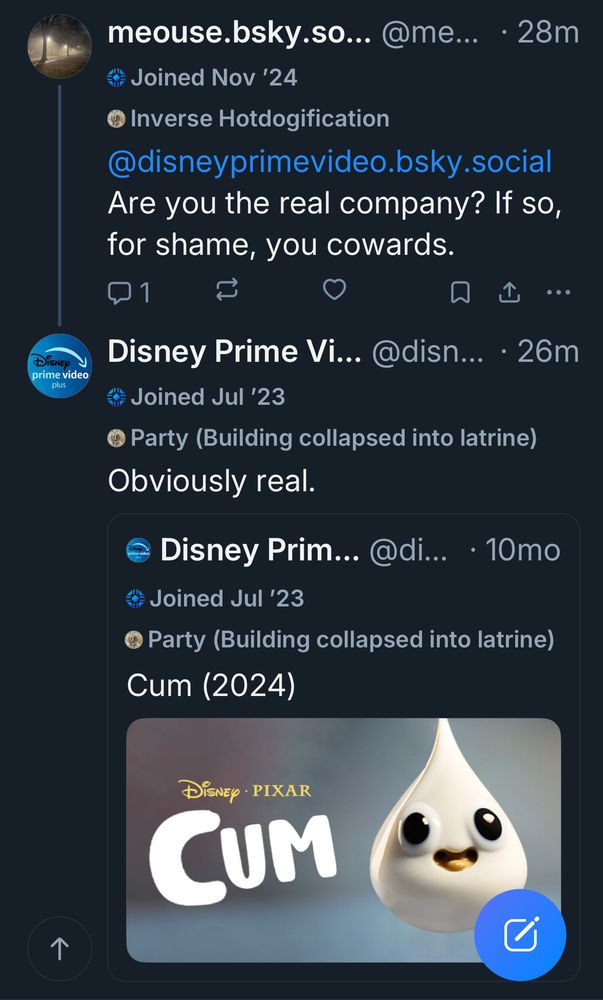
Task: Like meouse's post with the heart icon
Action: click(x=334, y=291)
